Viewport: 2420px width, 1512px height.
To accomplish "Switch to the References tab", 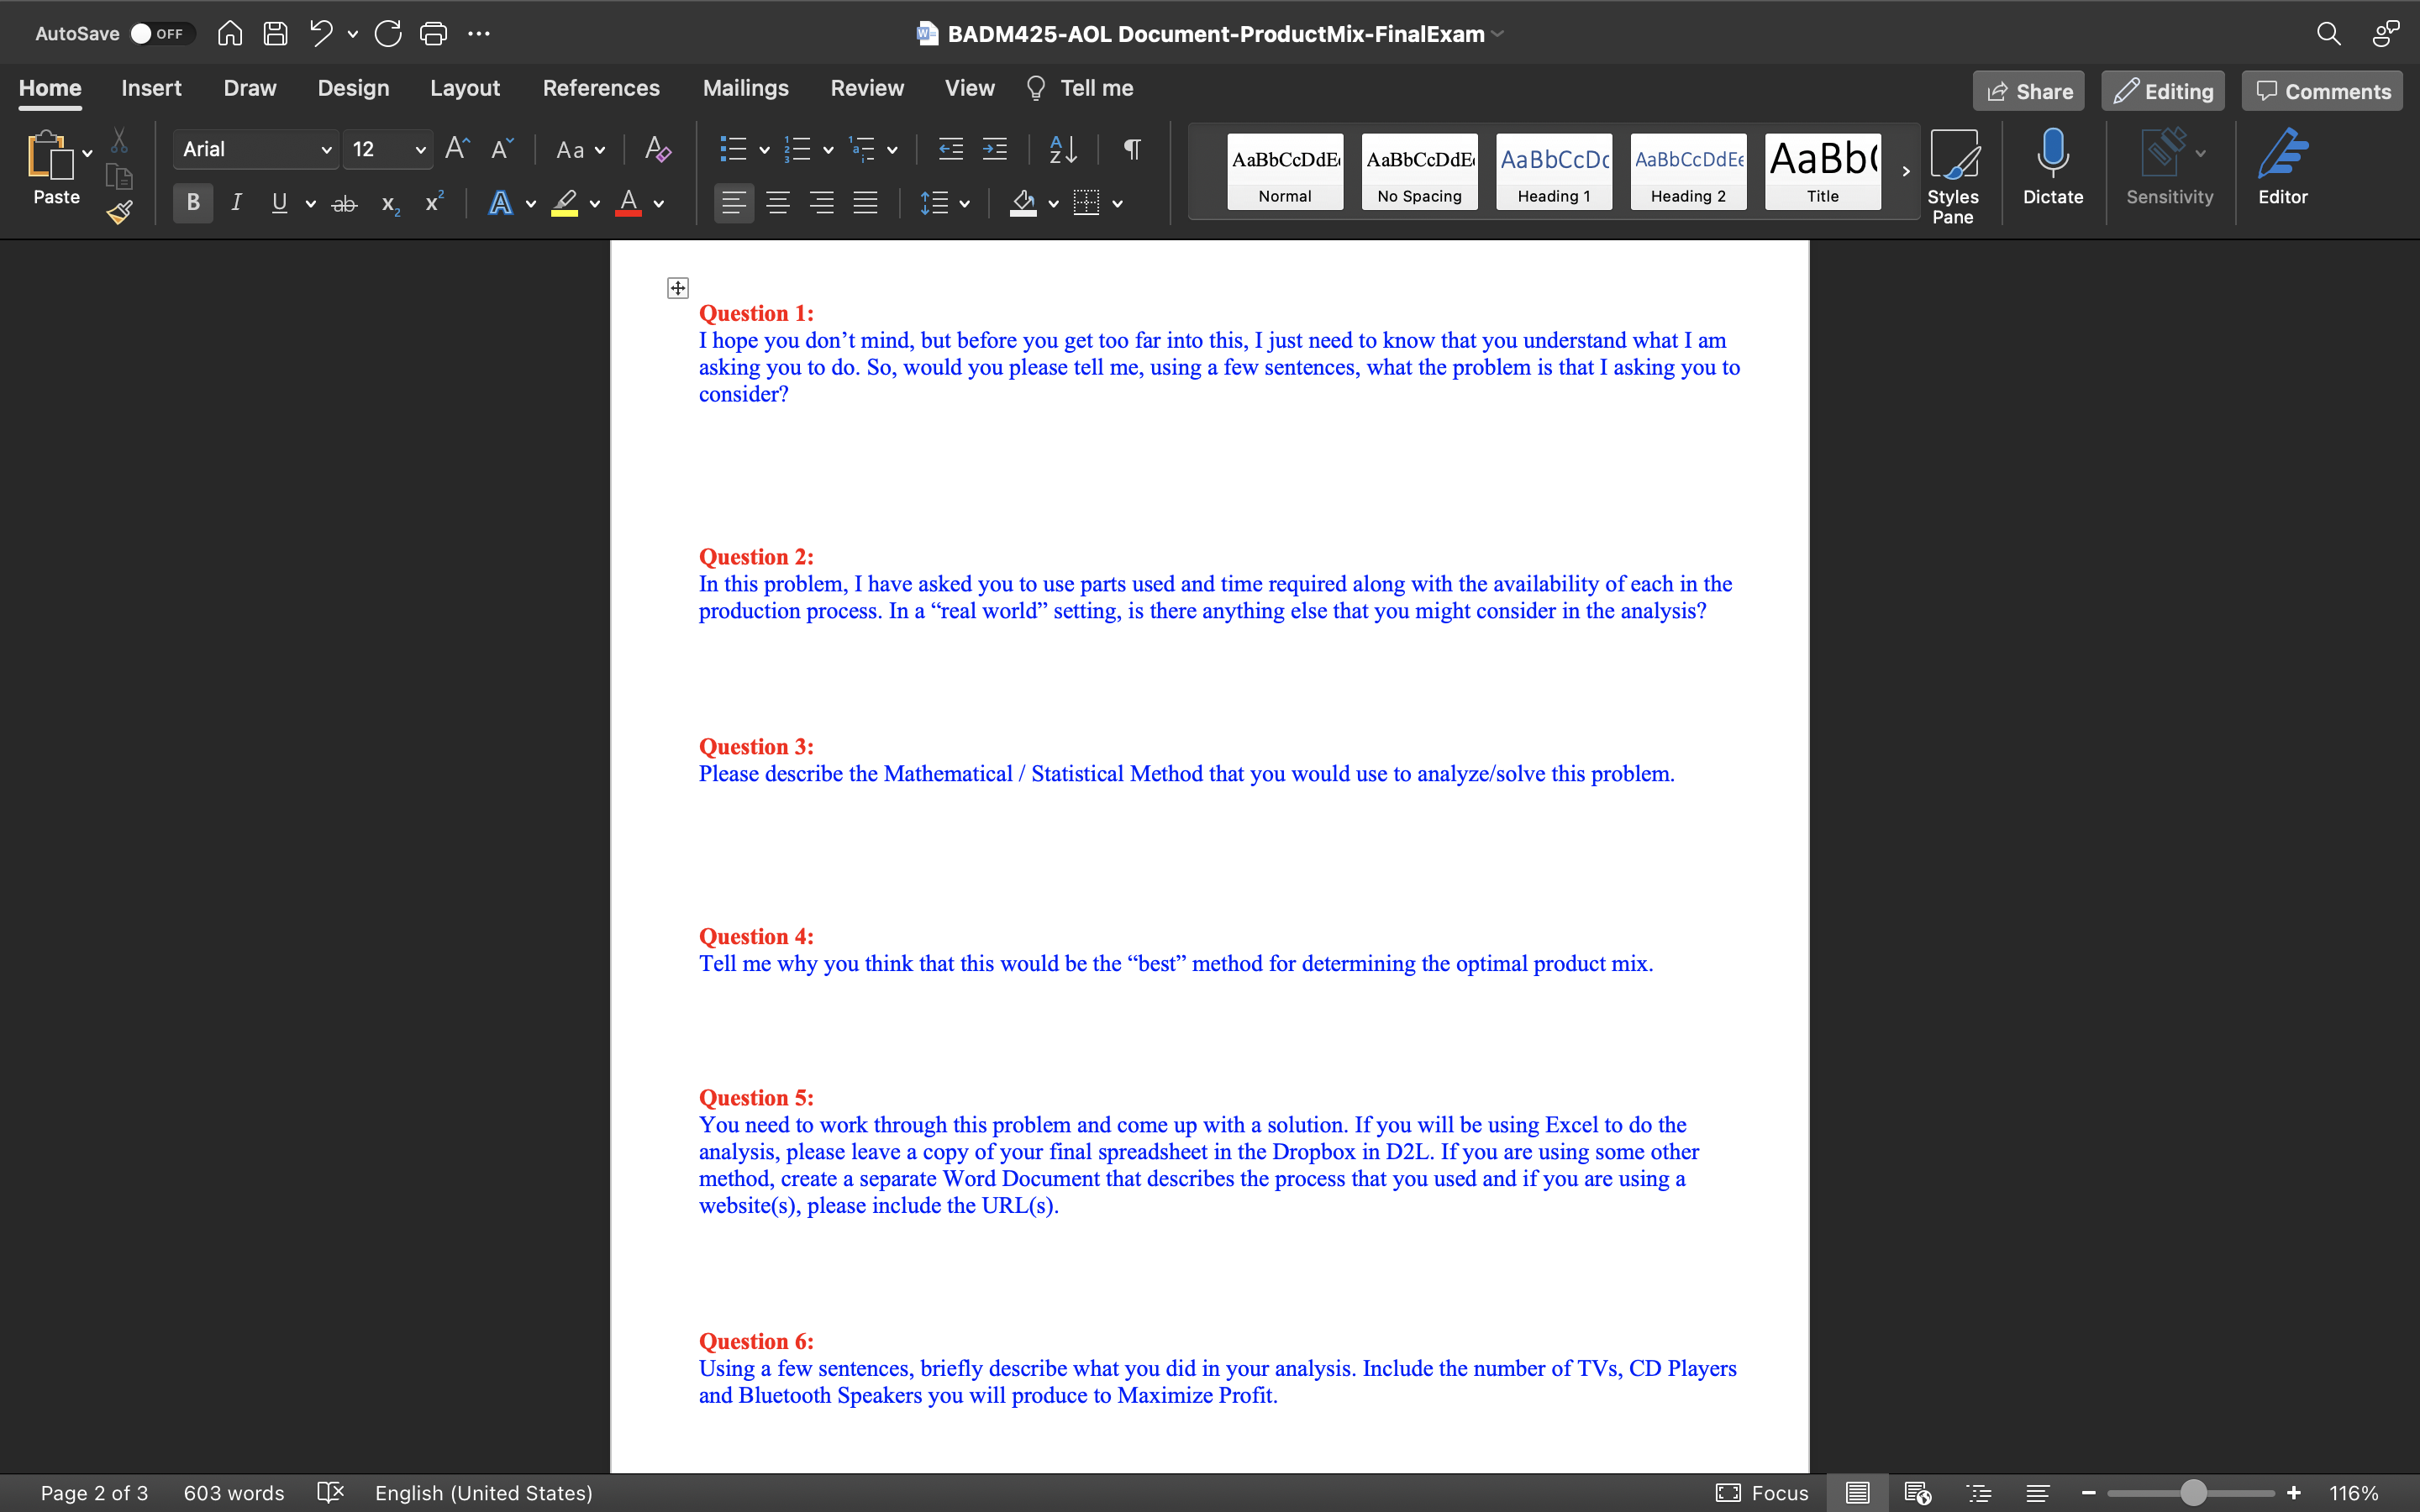I will click(x=601, y=88).
